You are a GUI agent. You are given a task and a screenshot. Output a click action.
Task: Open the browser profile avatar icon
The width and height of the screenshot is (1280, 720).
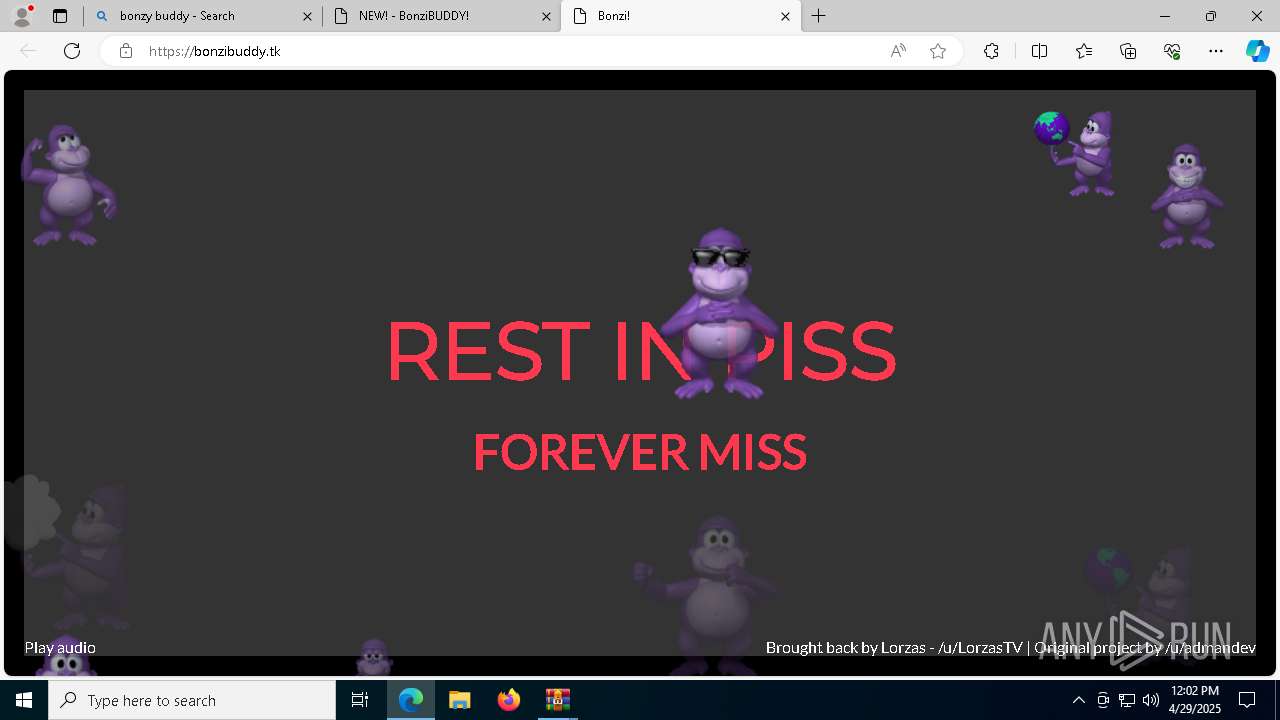click(22, 16)
